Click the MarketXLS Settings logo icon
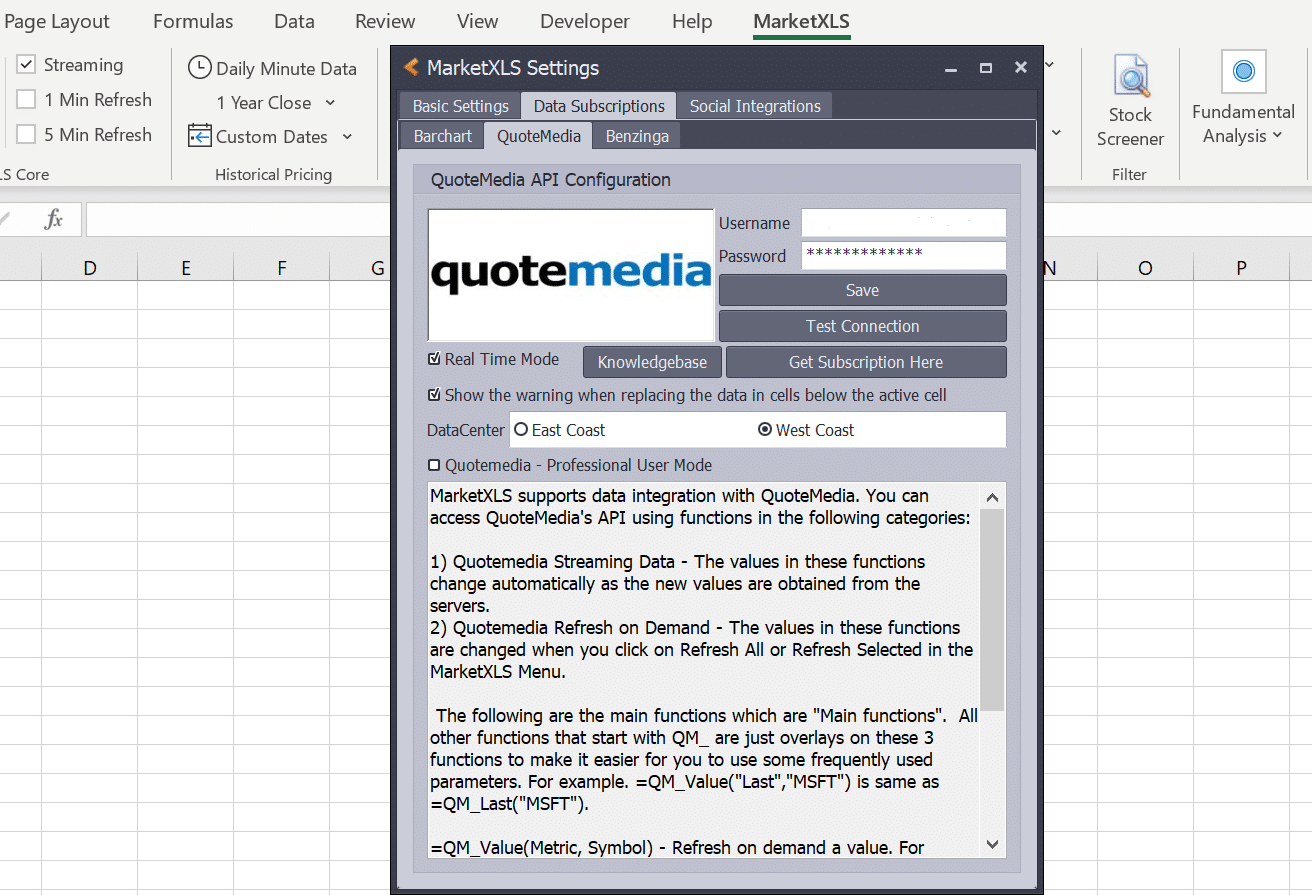 coord(410,68)
